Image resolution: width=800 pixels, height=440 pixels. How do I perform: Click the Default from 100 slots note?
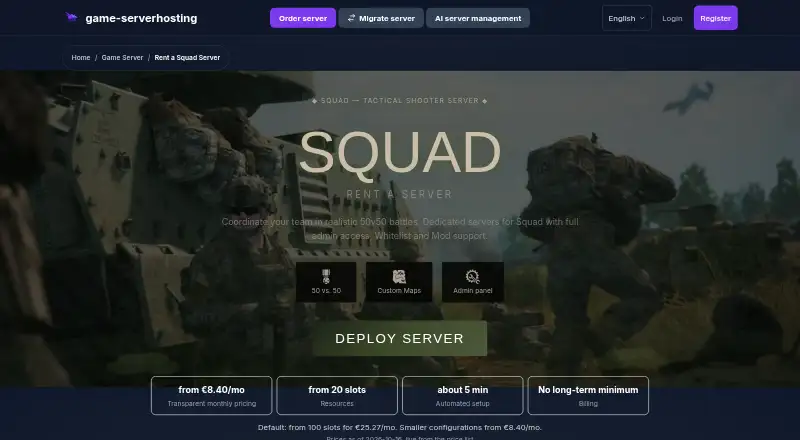[399, 427]
